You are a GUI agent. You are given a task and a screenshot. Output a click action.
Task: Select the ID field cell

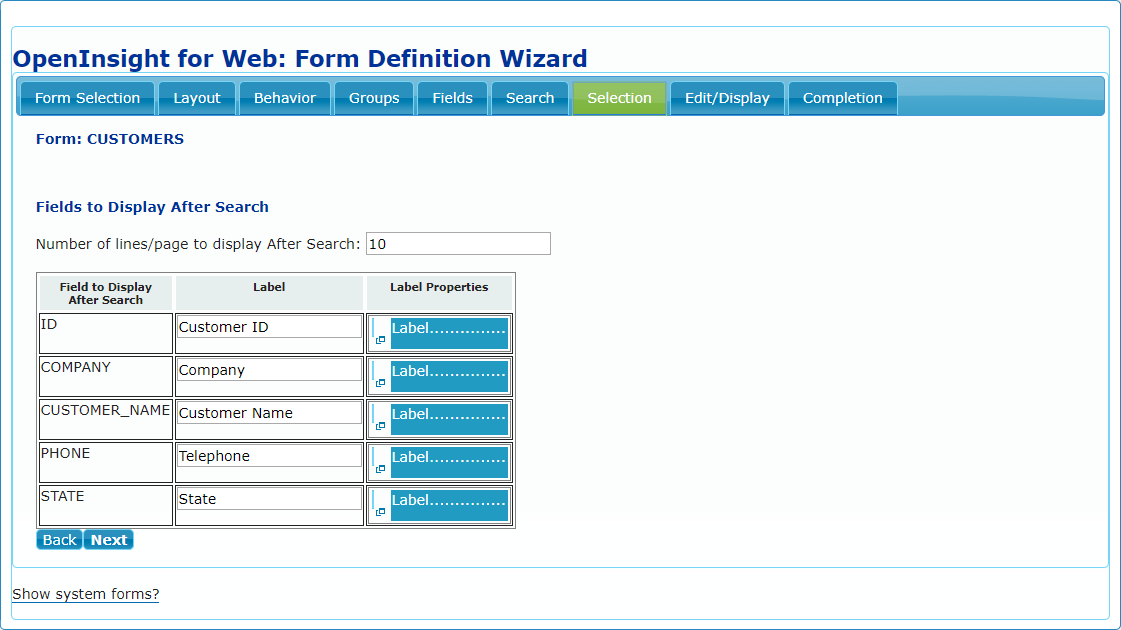(106, 333)
